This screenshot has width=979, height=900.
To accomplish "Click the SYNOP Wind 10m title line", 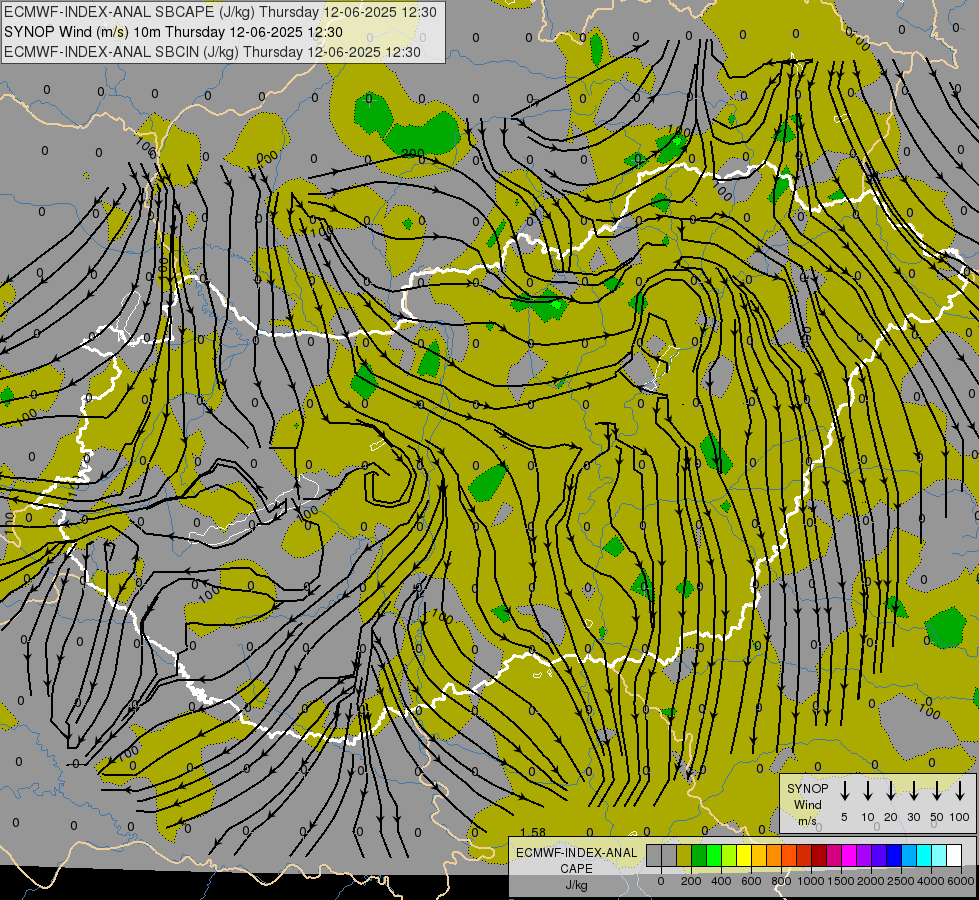I will tap(174, 32).
